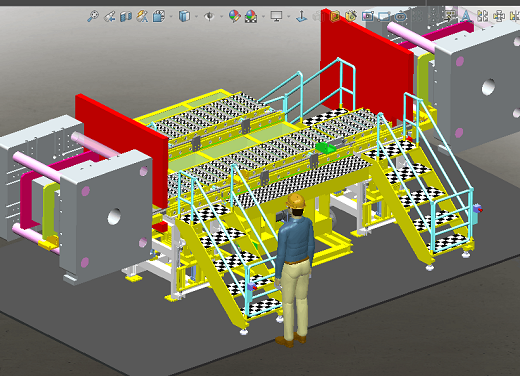Toggle the Hide/Show Items eye icon
The height and width of the screenshot is (376, 520).
(209, 16)
